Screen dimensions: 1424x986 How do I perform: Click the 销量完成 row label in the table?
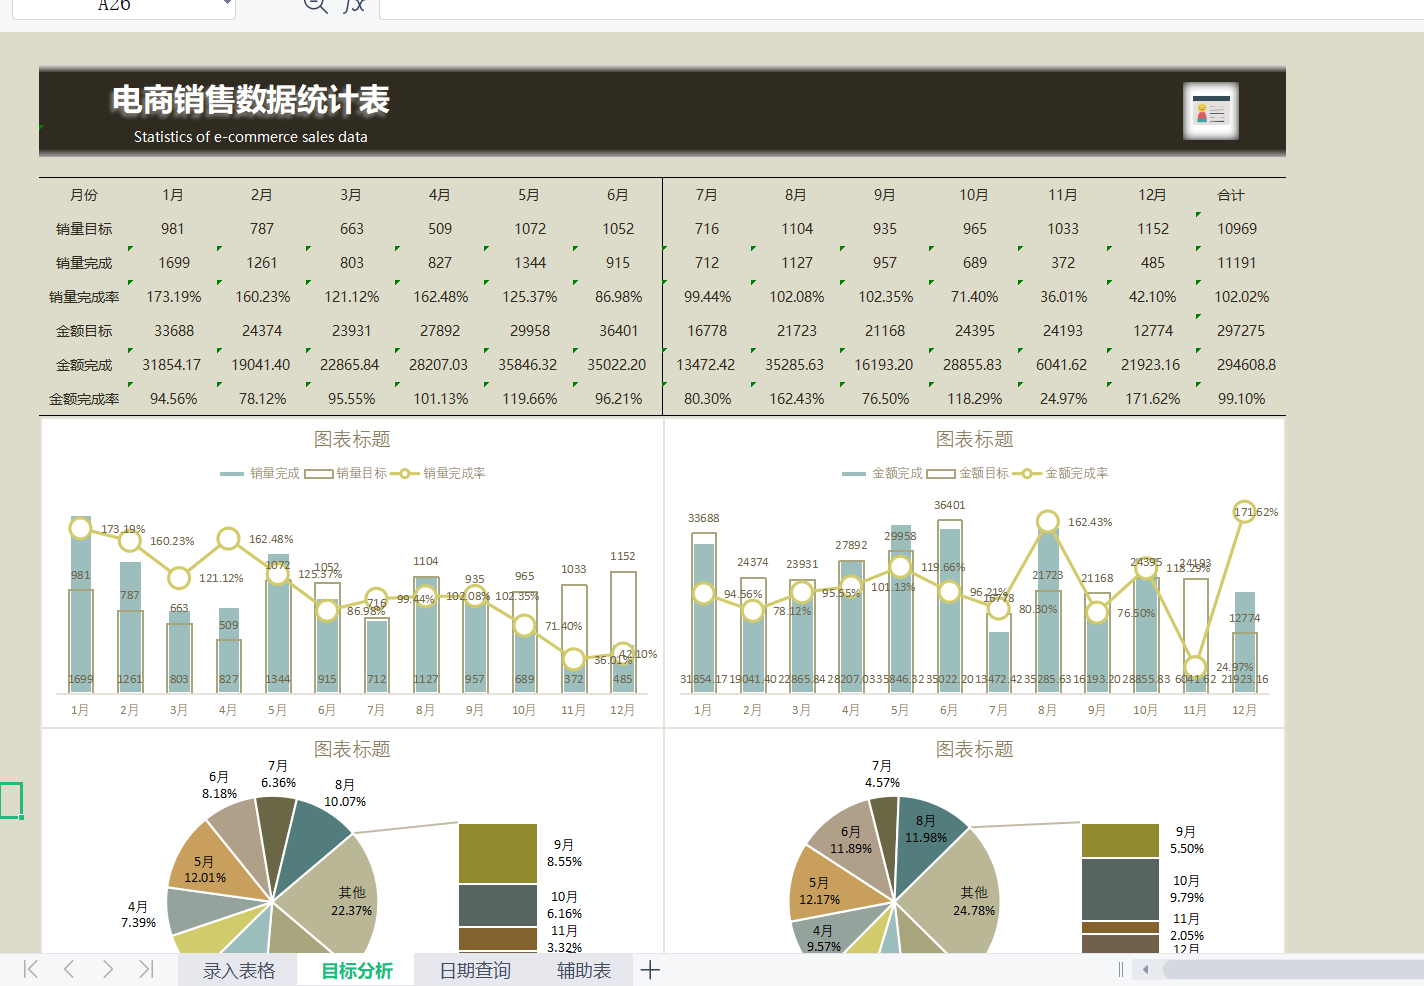click(x=84, y=263)
